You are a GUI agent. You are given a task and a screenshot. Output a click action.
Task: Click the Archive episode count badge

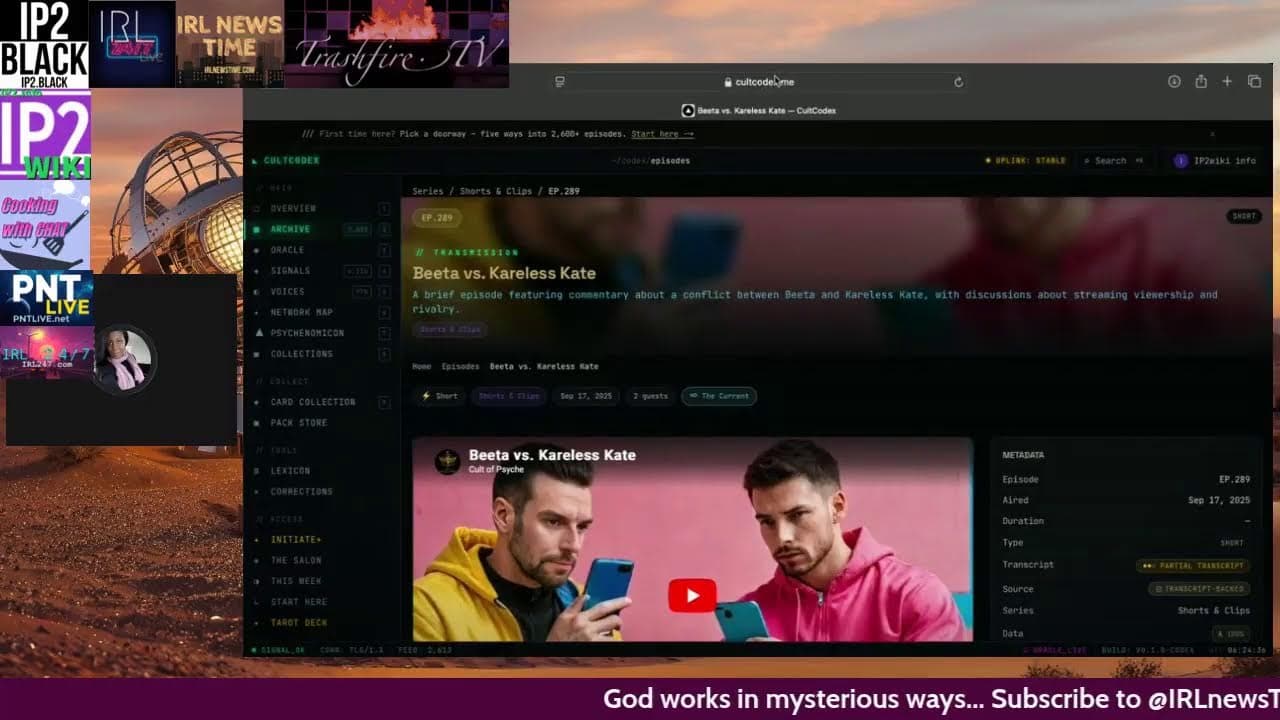[357, 229]
